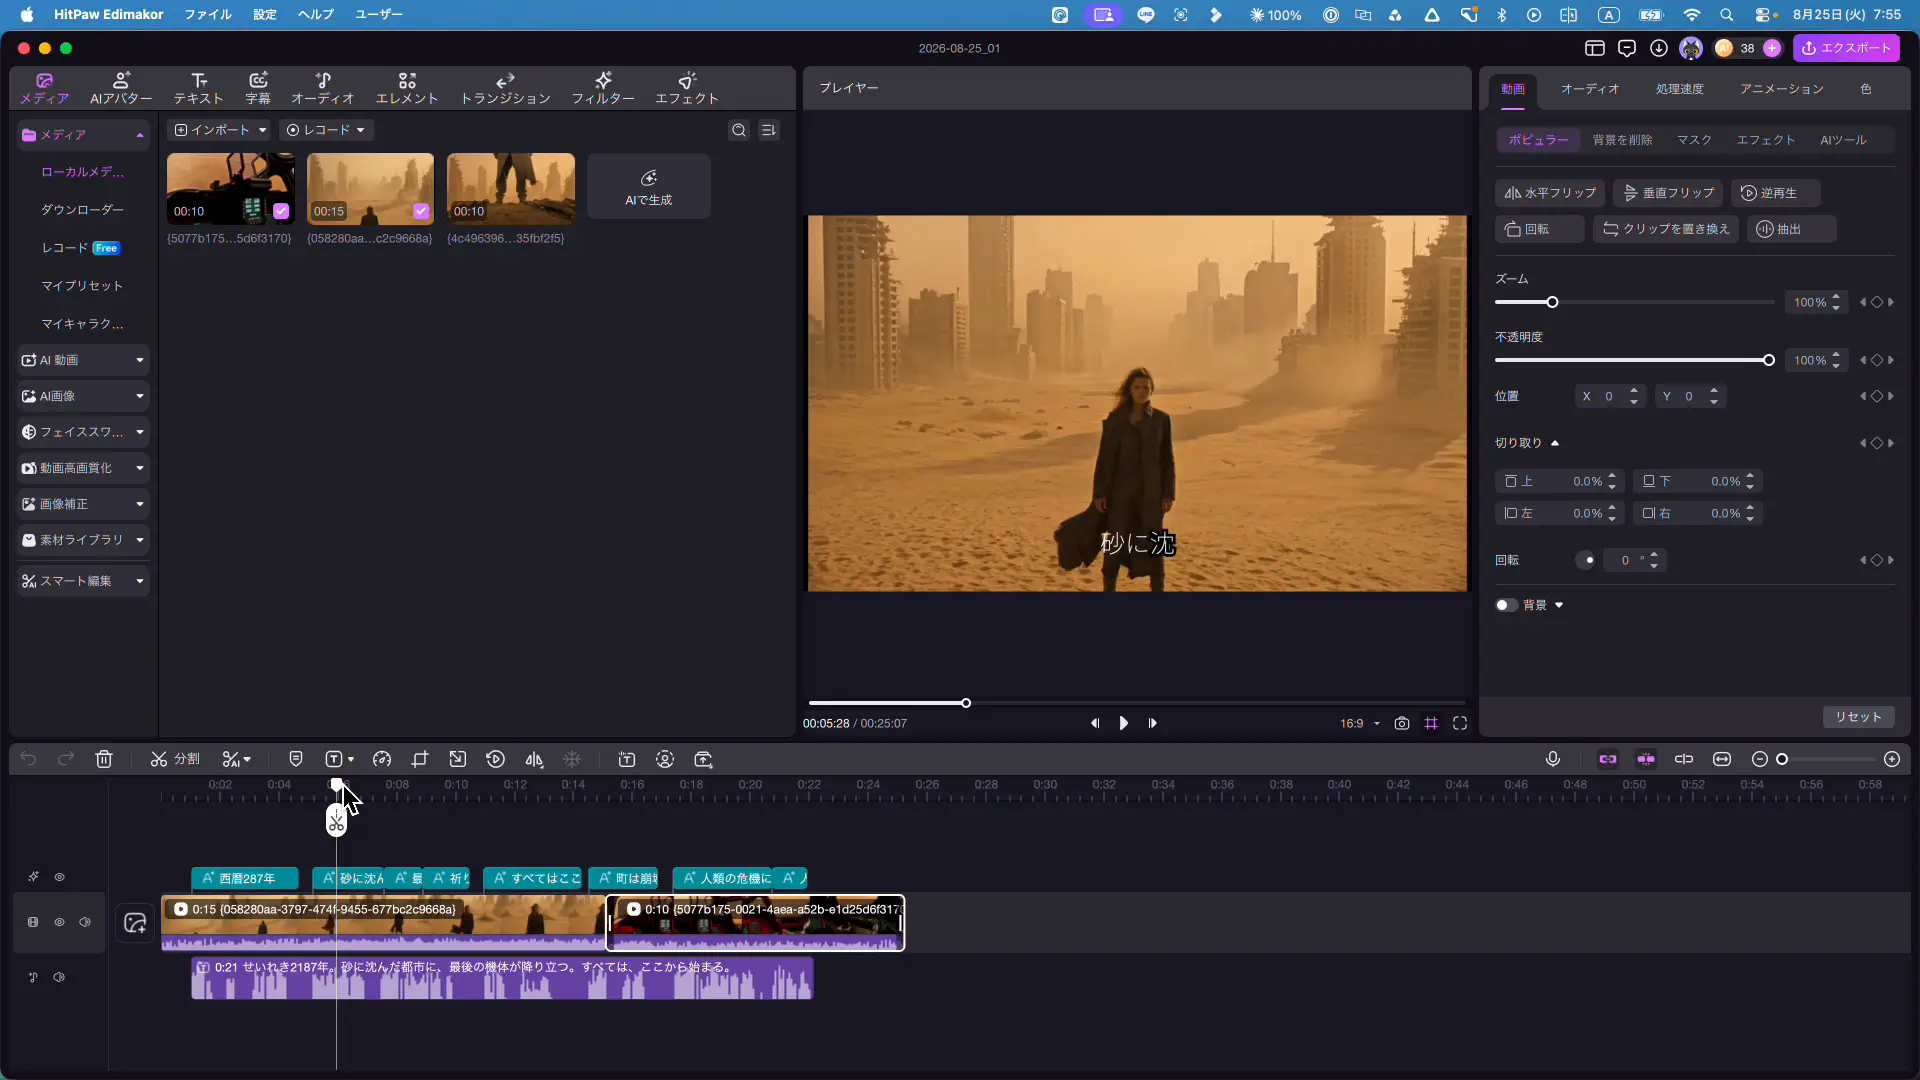
Task: Open the download manager icon in title bar
Action: 1659,48
